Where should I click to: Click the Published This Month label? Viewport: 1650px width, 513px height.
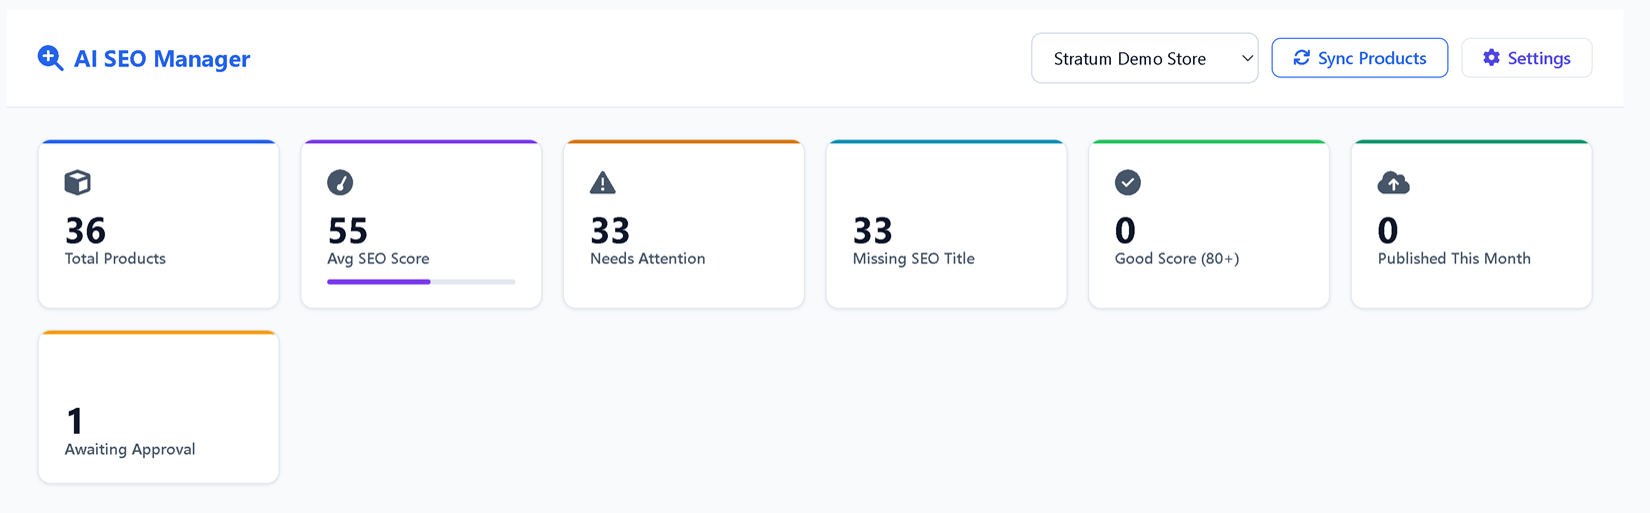[x=1454, y=258]
